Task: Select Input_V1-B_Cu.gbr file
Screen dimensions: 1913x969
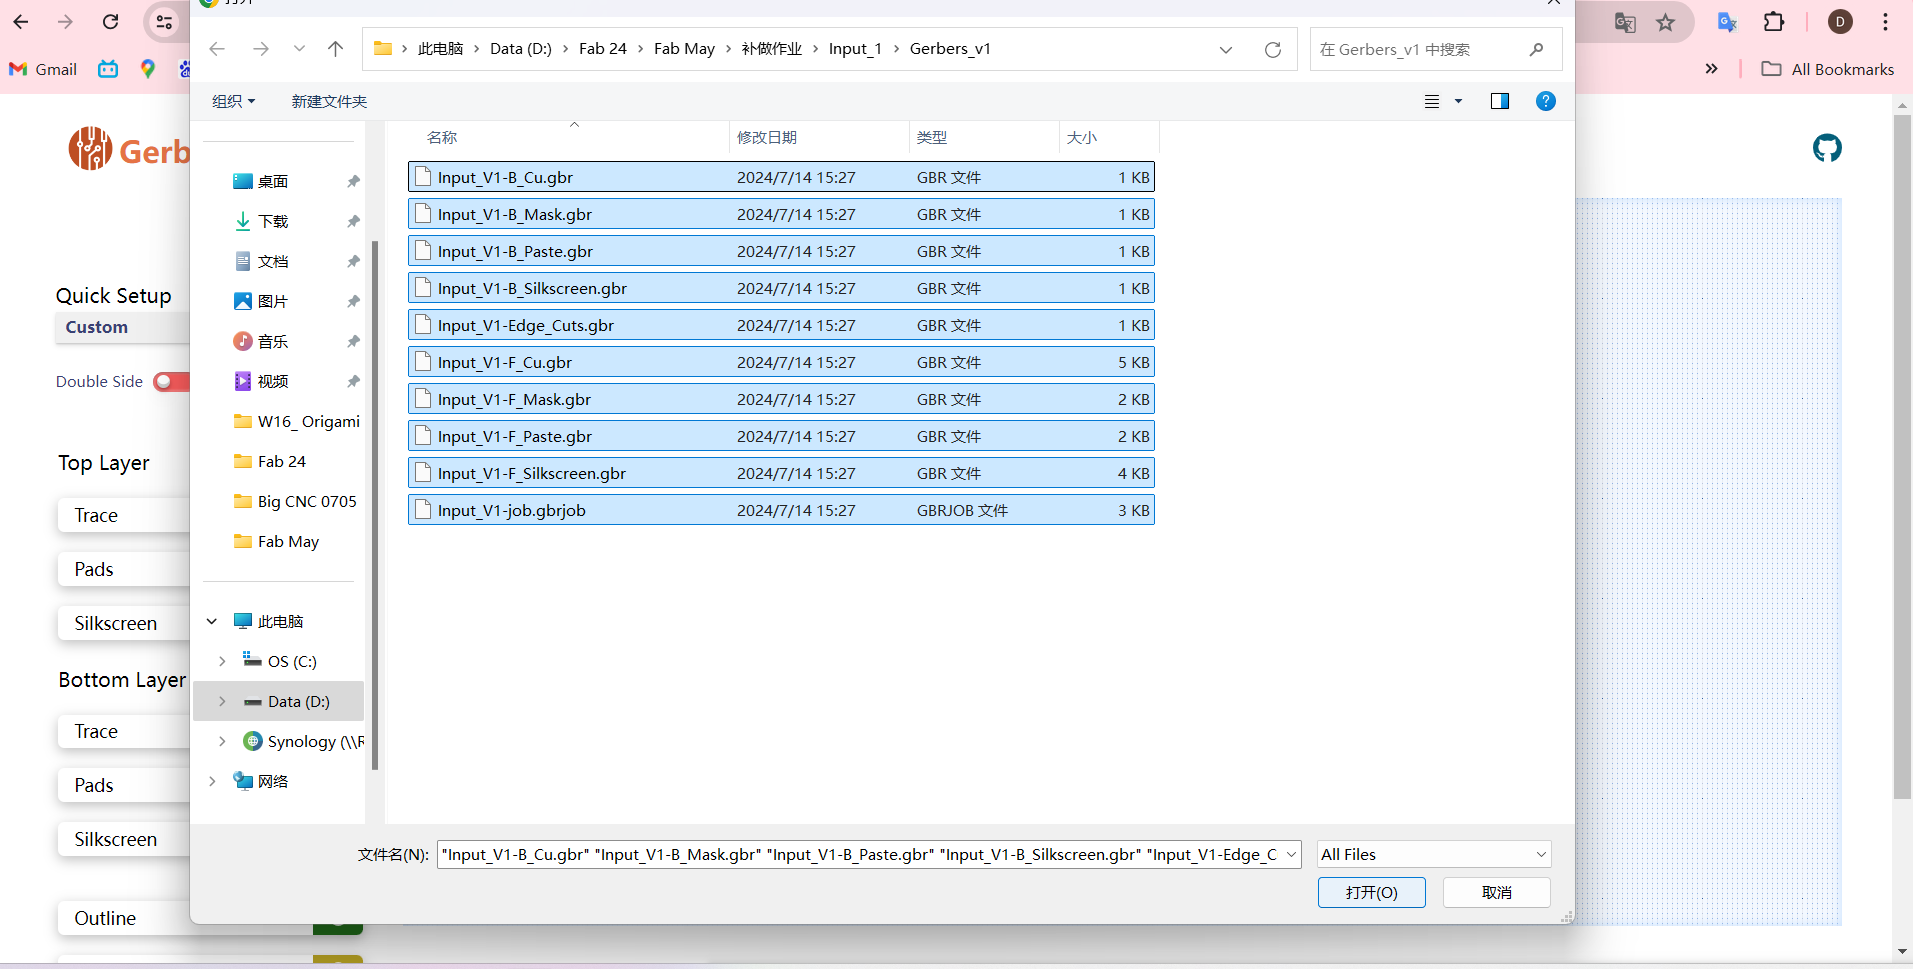Action: coord(781,177)
